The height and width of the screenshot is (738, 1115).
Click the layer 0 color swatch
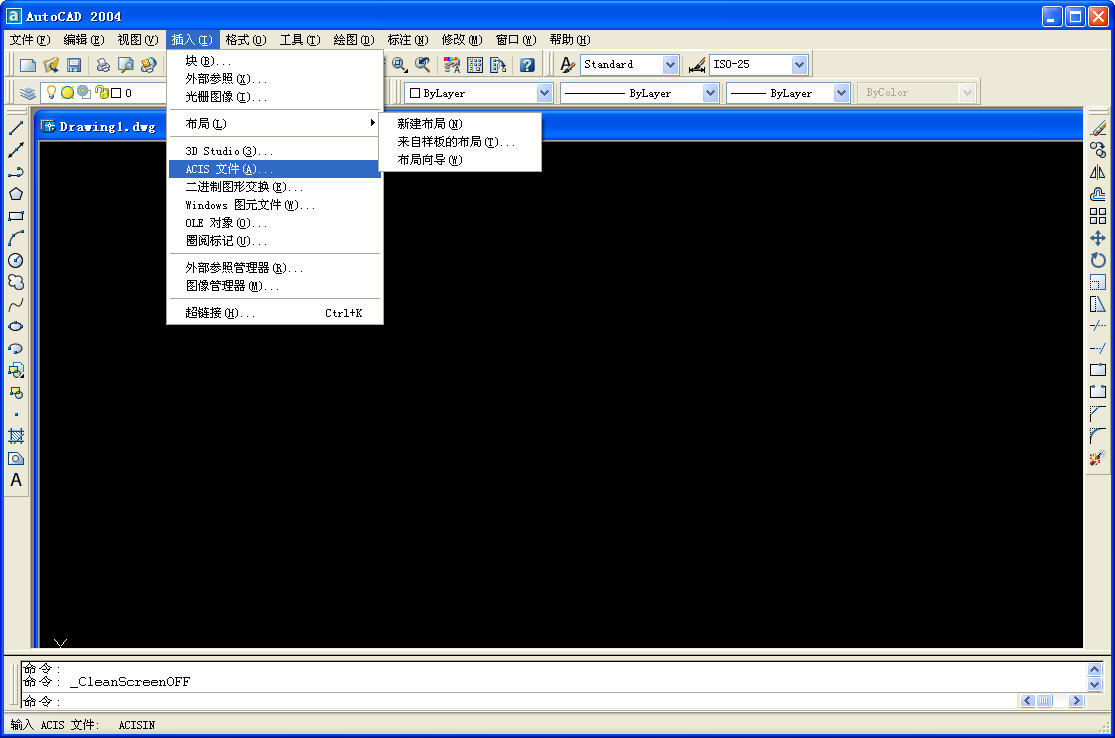coord(116,93)
